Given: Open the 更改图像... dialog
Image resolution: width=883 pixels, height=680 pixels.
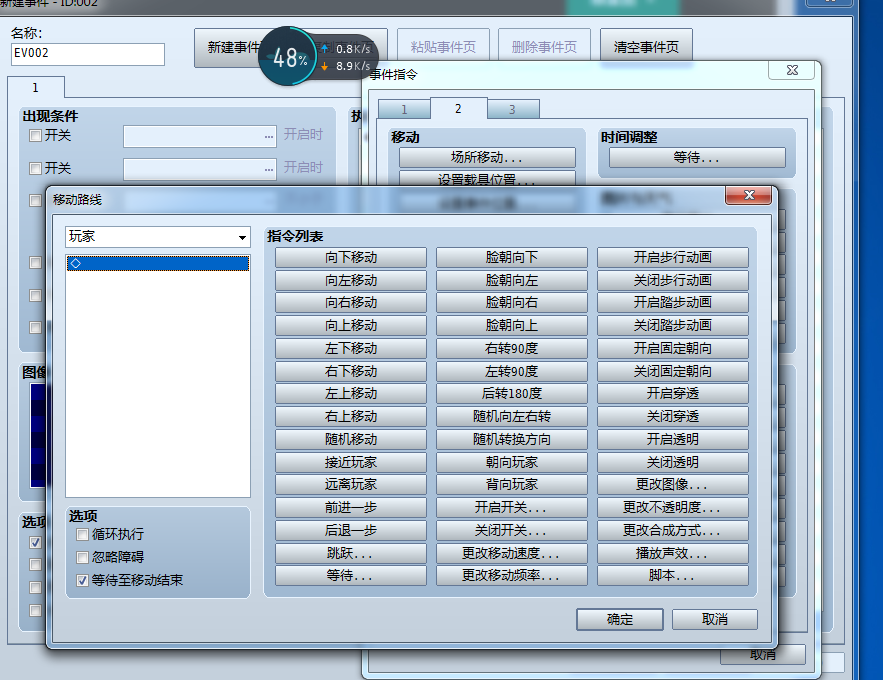Looking at the screenshot, I should [673, 485].
